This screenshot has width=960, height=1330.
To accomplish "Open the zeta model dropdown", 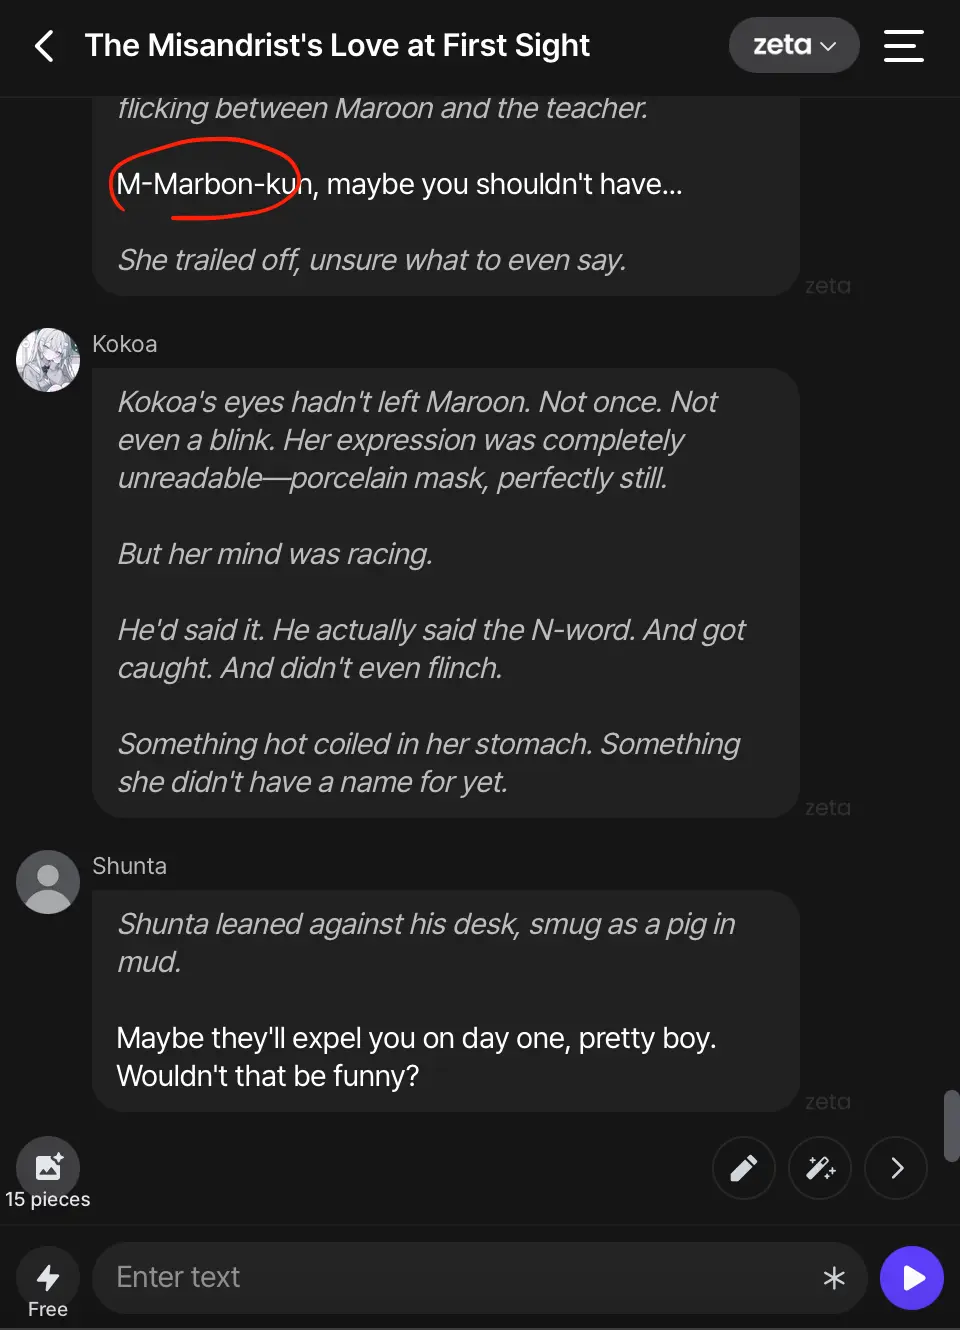I will coord(794,45).
